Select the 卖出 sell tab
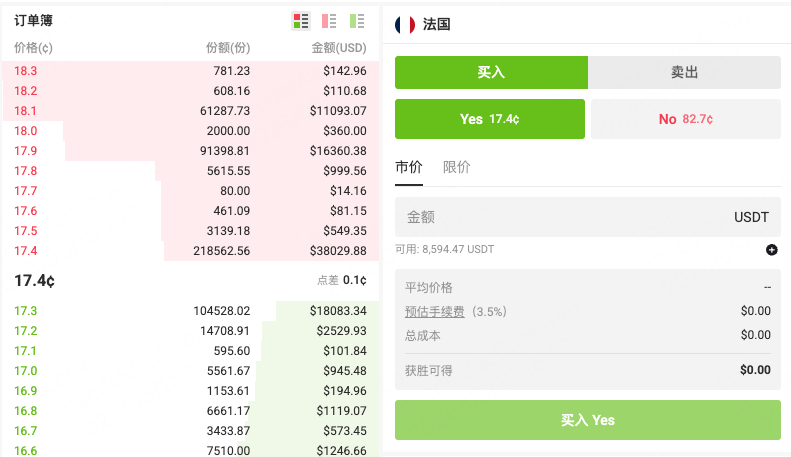 pos(684,72)
